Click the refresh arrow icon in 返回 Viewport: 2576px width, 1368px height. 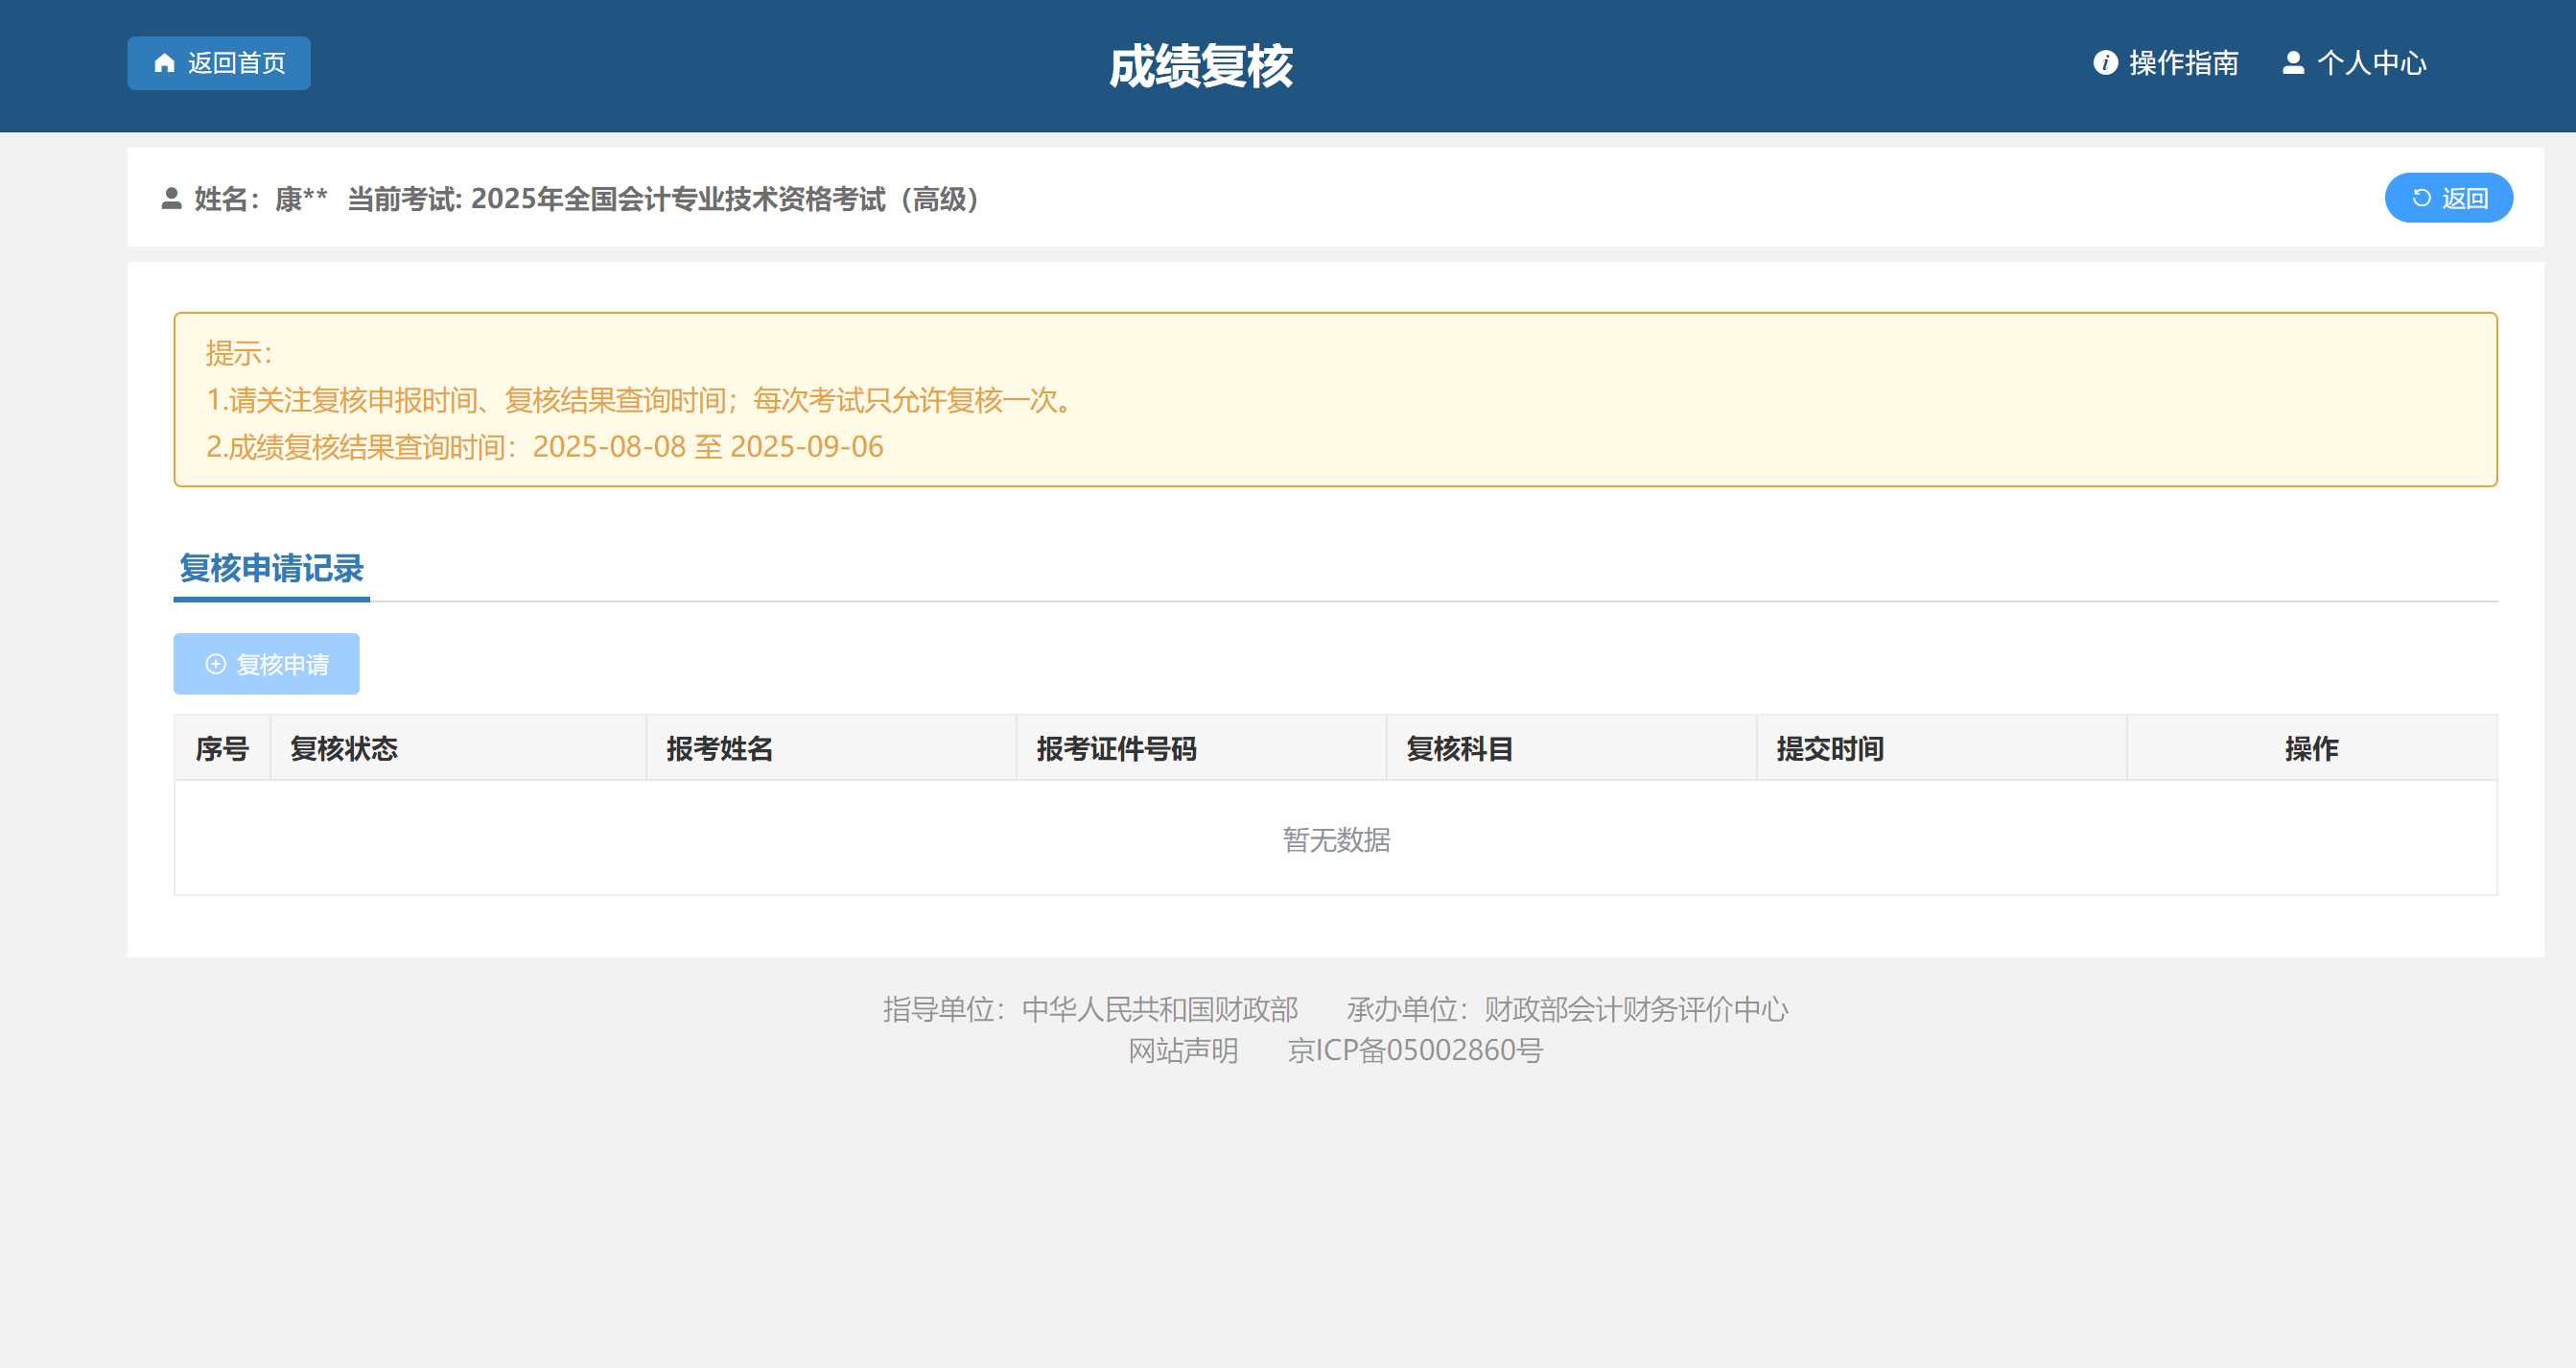(2421, 198)
